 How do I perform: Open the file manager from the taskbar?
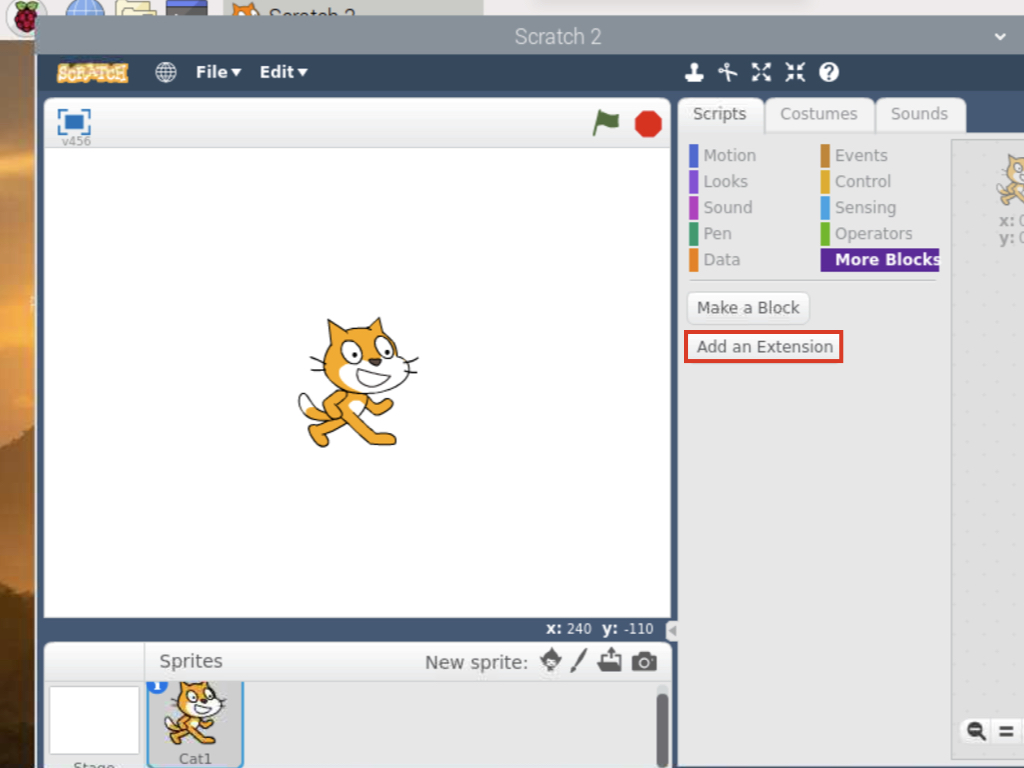136,8
